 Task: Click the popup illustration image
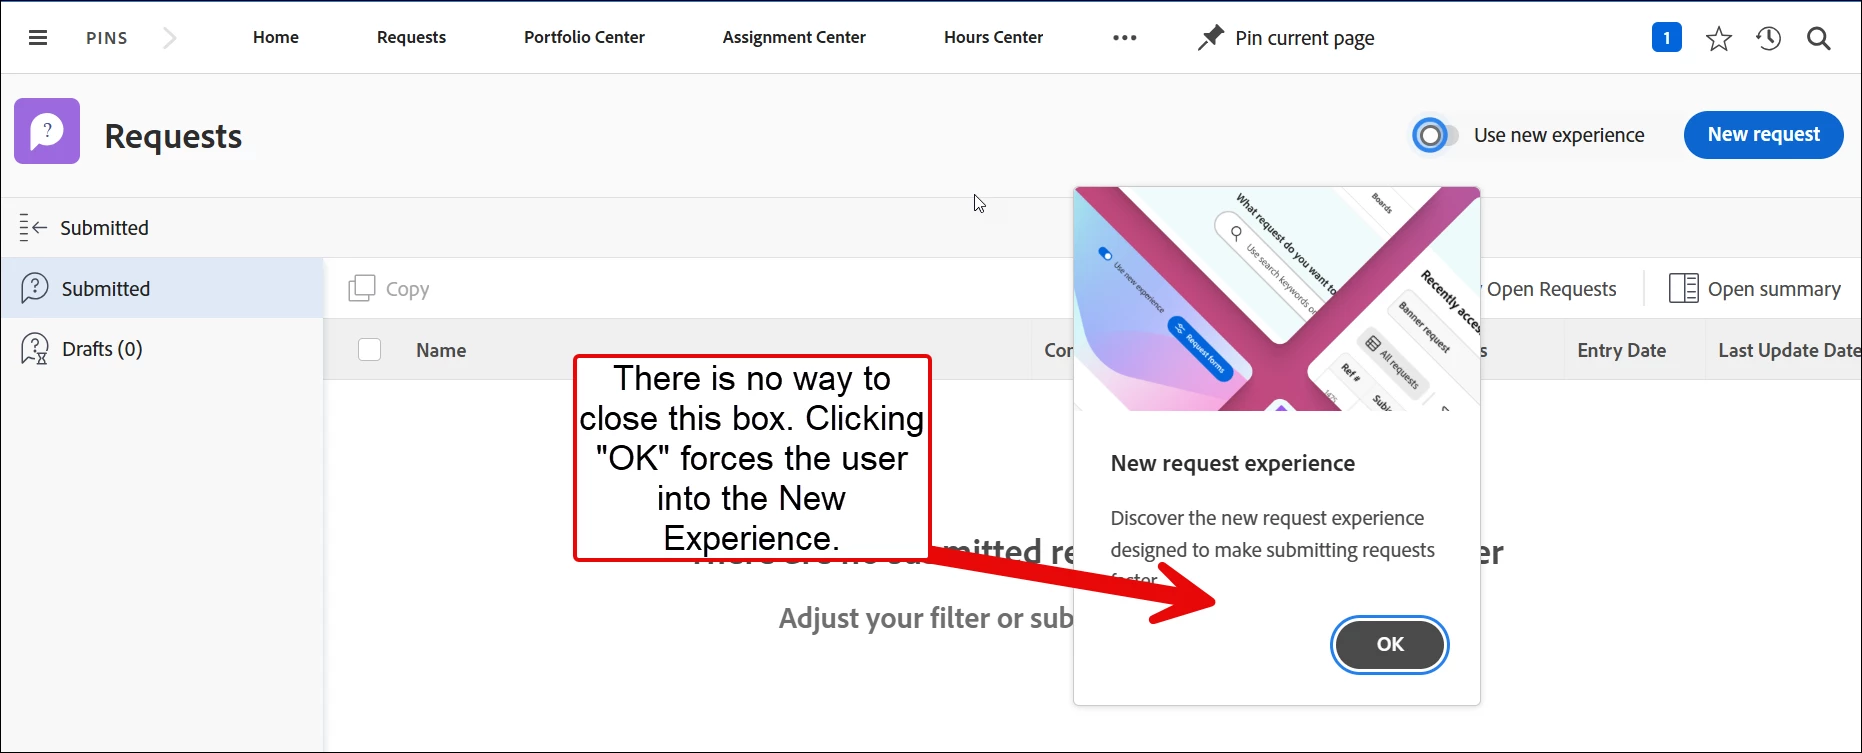pos(1277,299)
